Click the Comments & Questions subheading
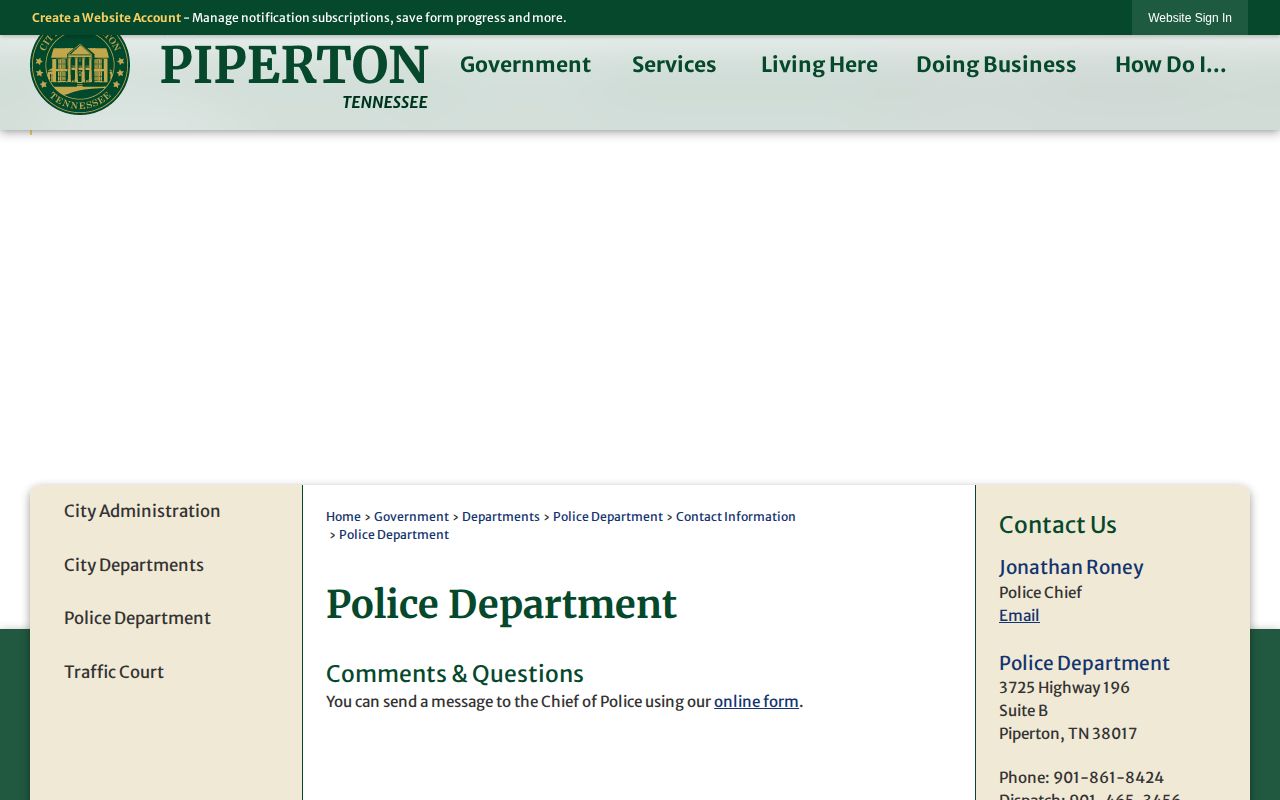 [x=455, y=674]
